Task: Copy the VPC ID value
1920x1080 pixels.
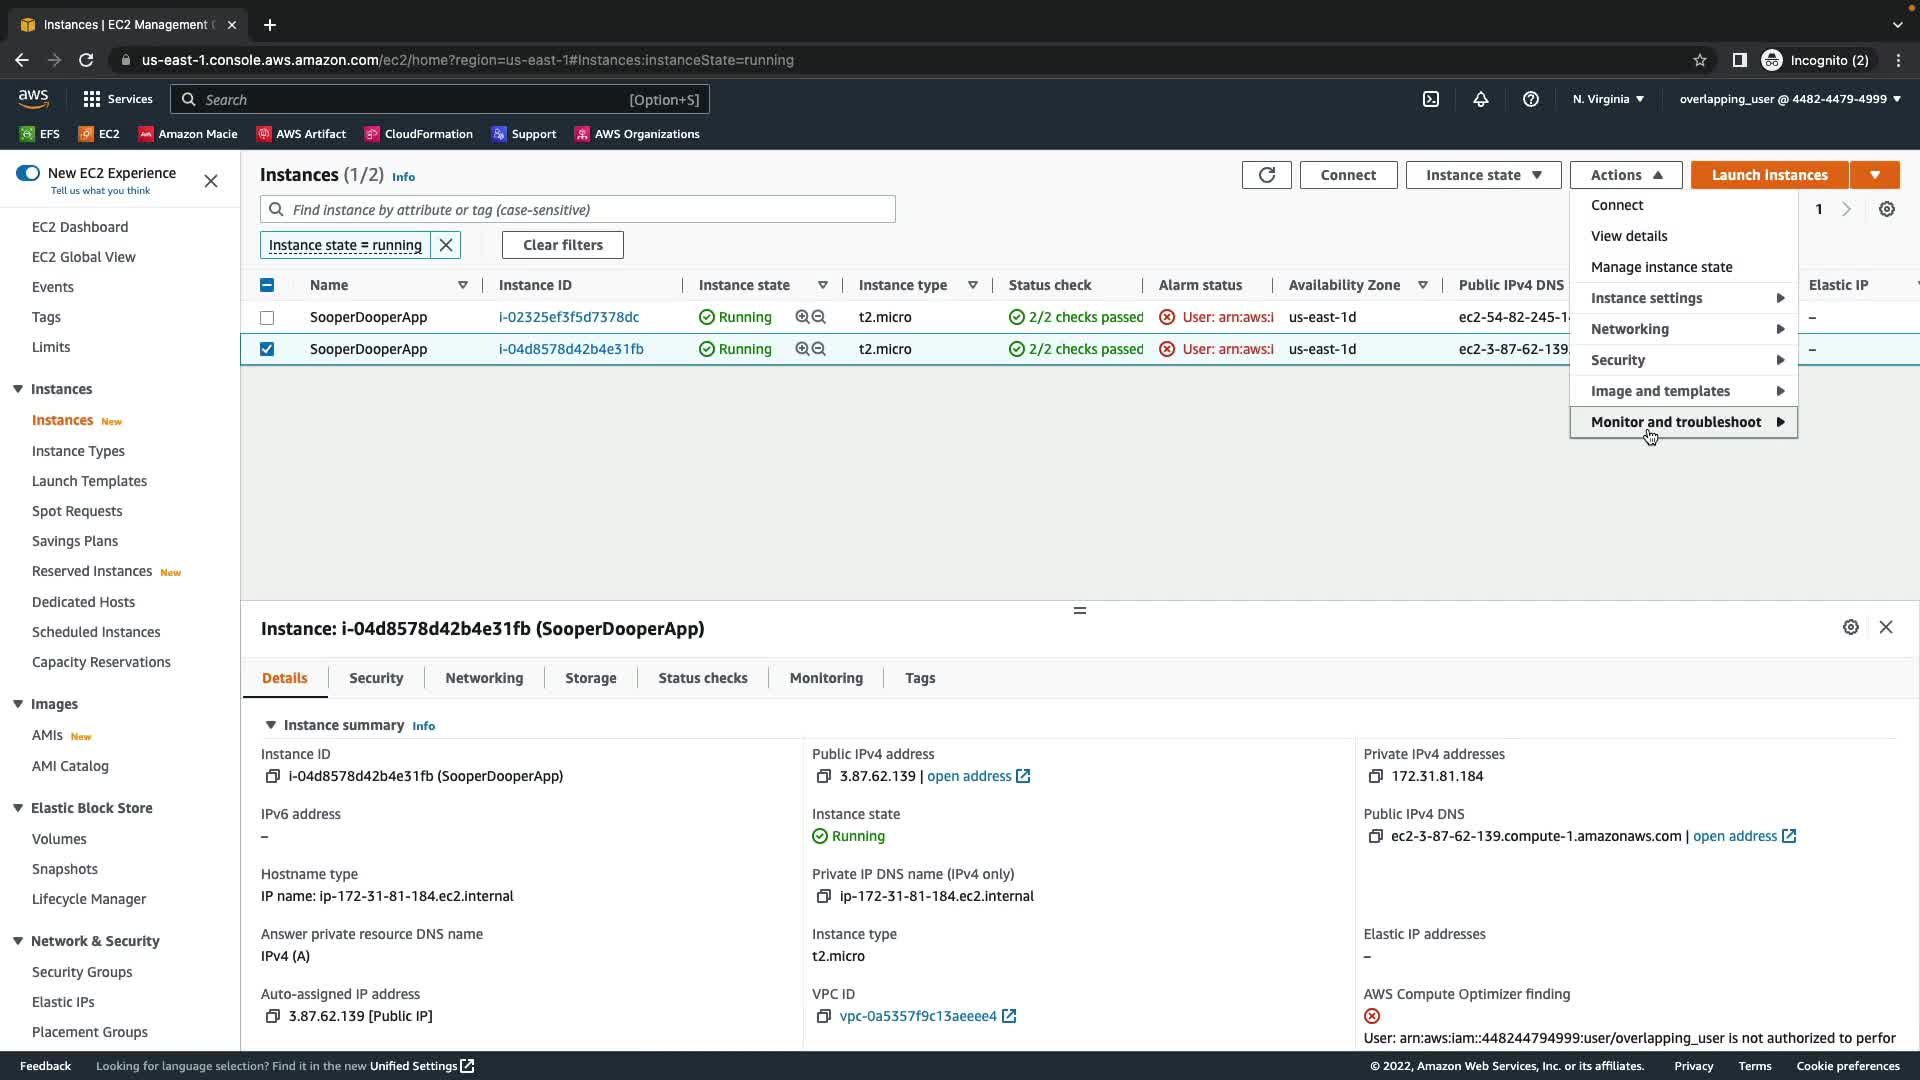Action: pyautogui.click(x=823, y=1017)
